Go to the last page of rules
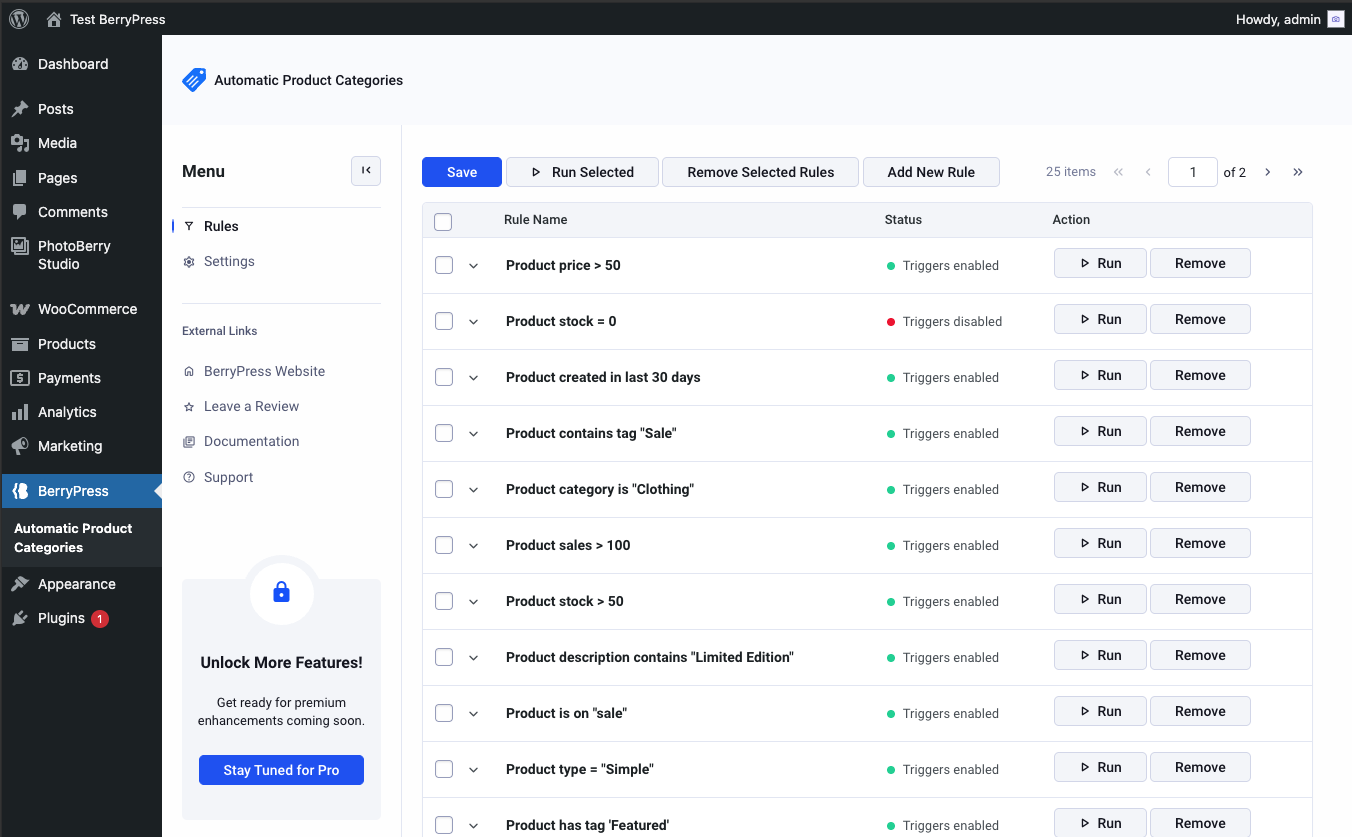 pyautogui.click(x=1298, y=172)
